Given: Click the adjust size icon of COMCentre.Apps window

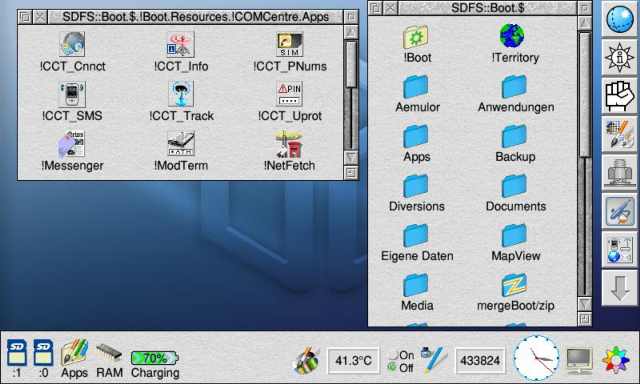Looking at the screenshot, I should 351,173.
